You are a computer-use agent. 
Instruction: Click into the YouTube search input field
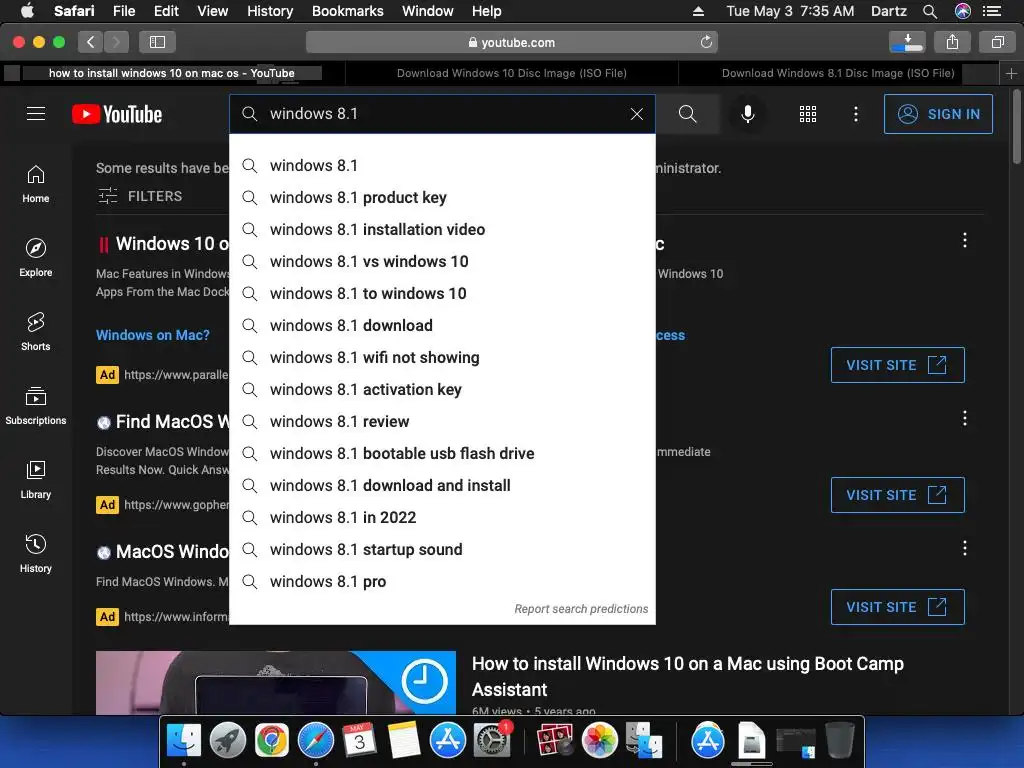[x=444, y=114]
